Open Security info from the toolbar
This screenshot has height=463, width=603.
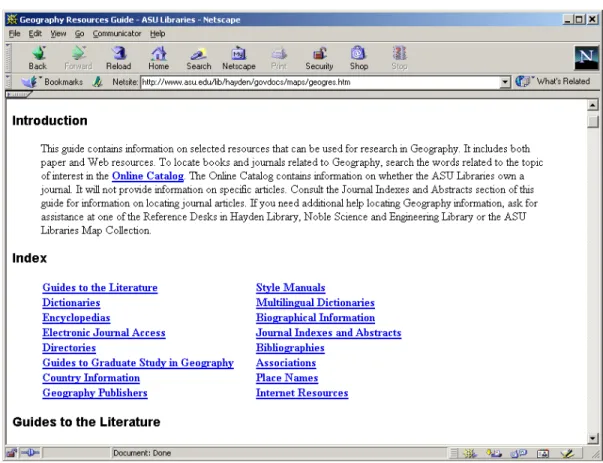319,58
